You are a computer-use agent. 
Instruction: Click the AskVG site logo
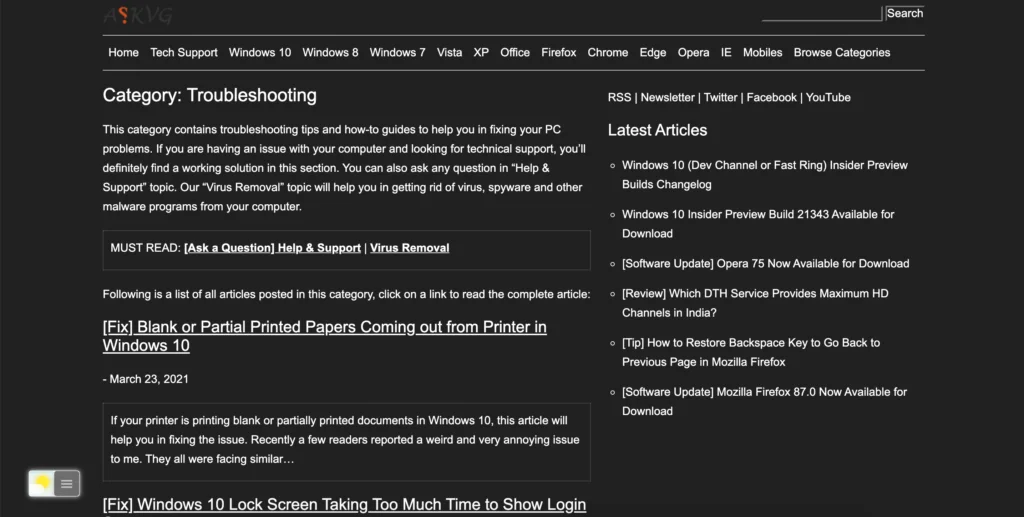point(138,15)
